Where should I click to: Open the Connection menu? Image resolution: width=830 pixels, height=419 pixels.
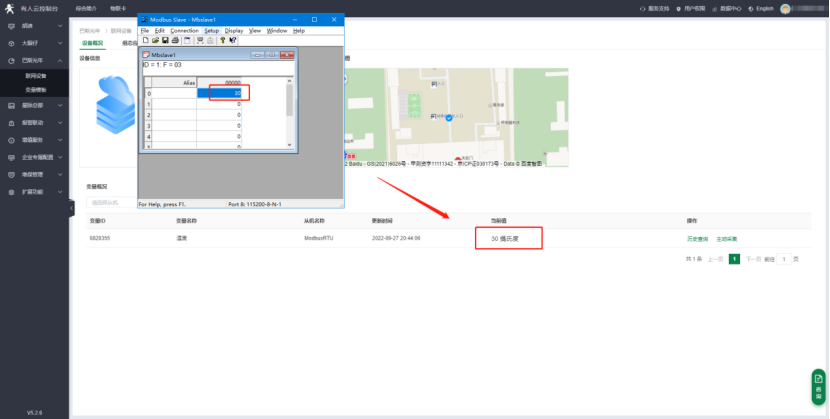pos(184,31)
